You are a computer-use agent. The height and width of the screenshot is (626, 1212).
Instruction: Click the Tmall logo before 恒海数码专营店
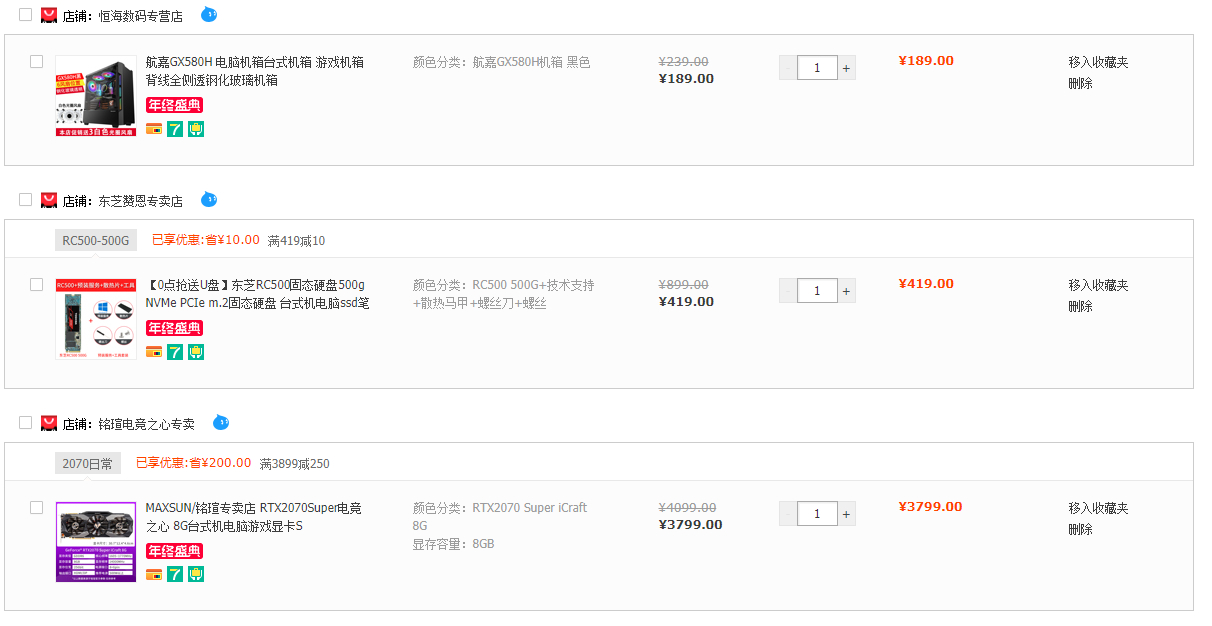(48, 15)
